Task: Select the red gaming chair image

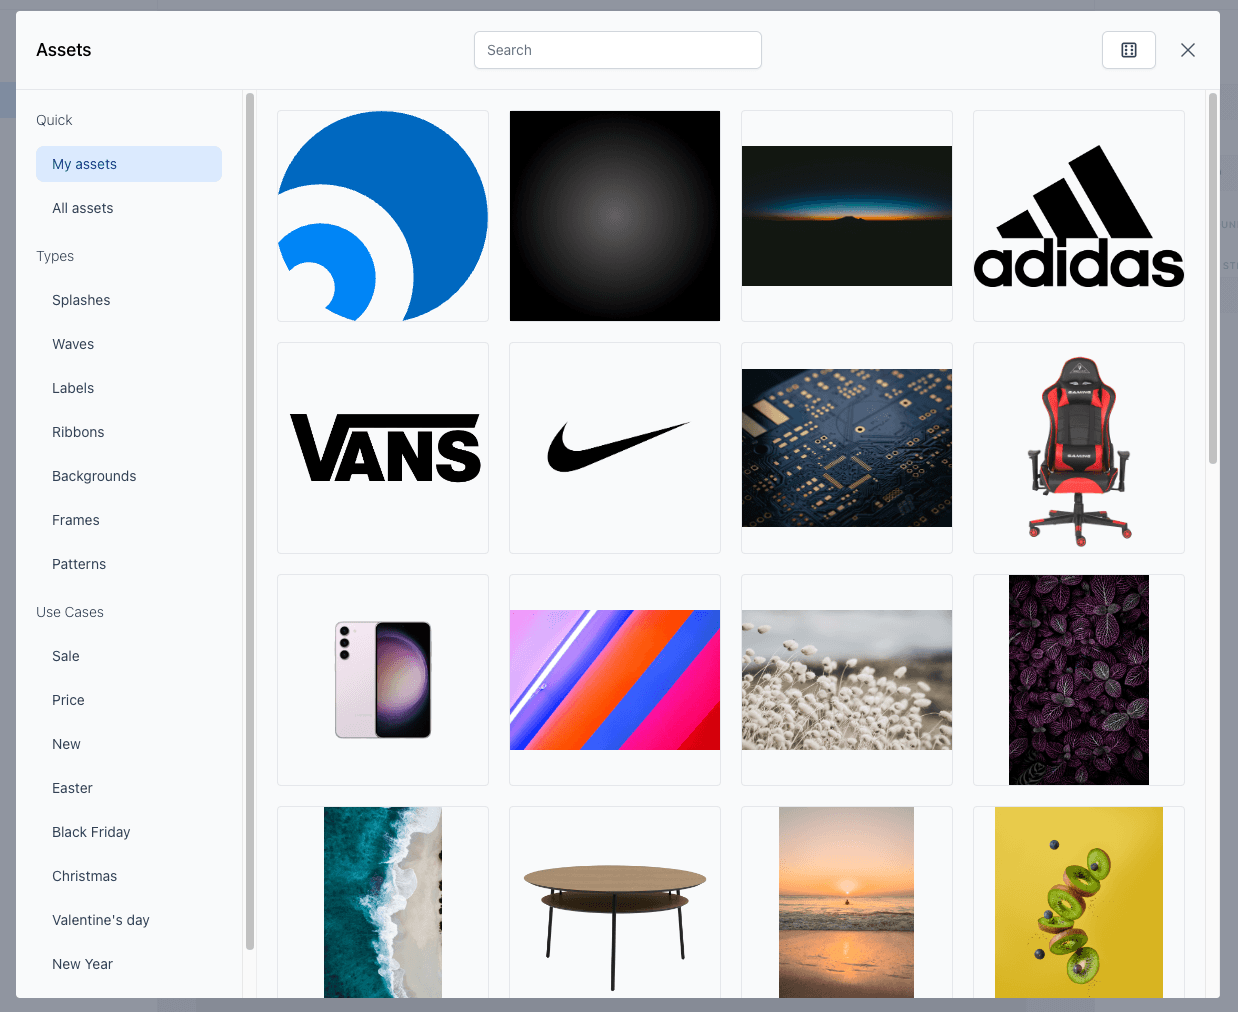Action: [x=1078, y=448]
